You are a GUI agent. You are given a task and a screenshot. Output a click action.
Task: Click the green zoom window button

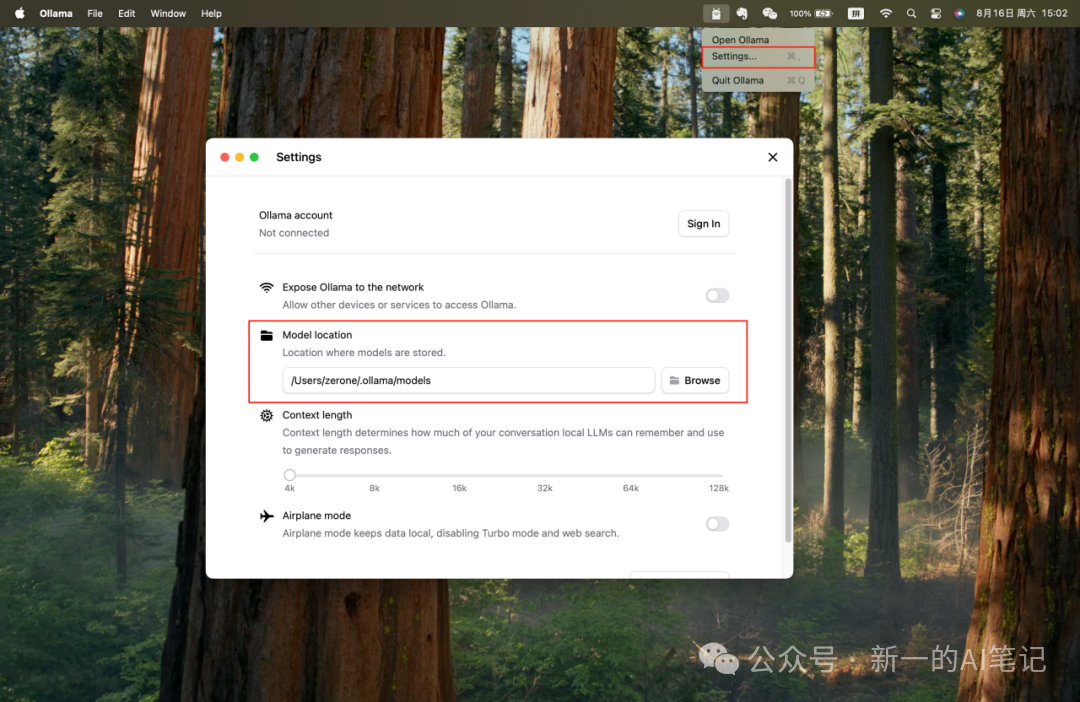point(254,157)
